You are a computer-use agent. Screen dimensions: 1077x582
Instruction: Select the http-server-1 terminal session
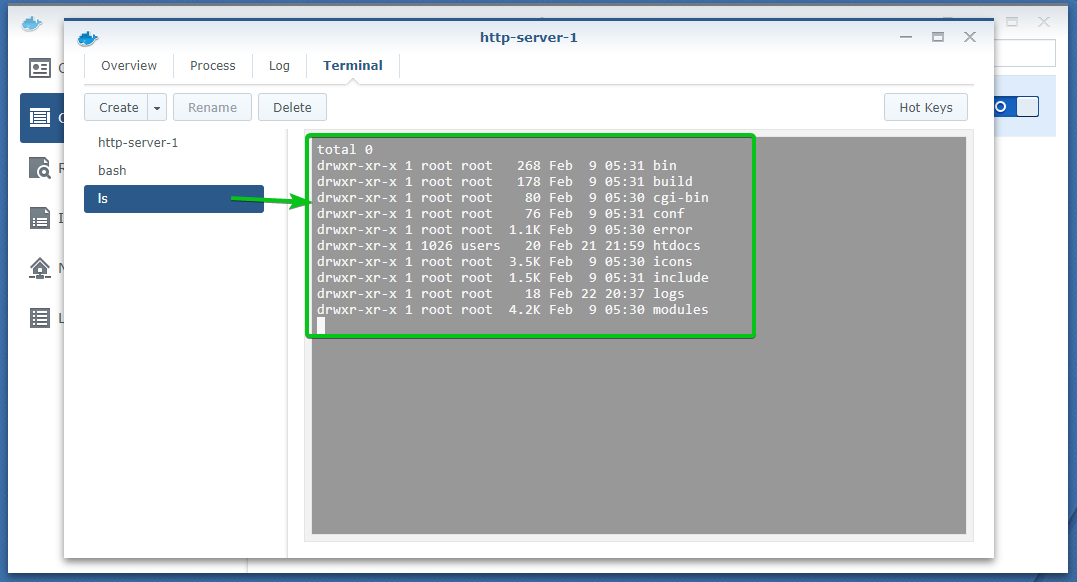coord(174,143)
